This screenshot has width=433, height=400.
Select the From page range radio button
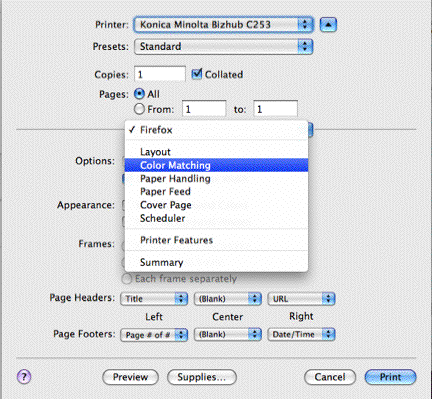[x=139, y=109]
